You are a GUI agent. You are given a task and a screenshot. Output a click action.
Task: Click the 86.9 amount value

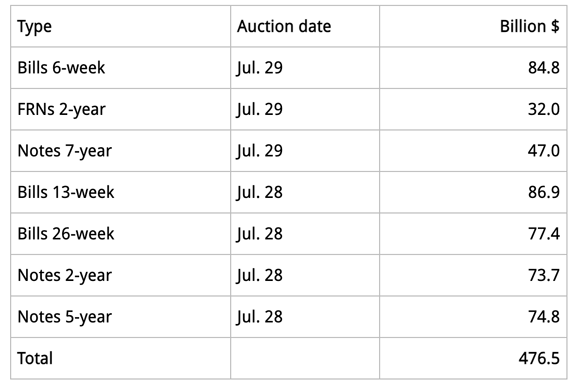coord(544,192)
